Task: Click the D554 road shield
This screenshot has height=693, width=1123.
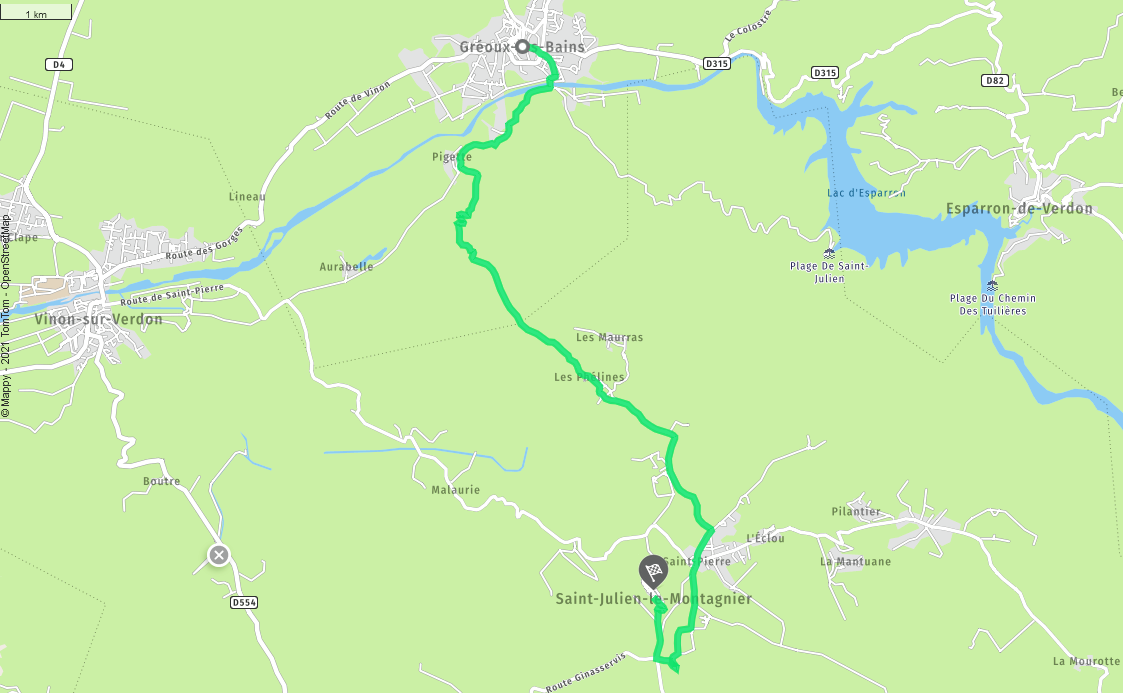Action: coord(244,603)
